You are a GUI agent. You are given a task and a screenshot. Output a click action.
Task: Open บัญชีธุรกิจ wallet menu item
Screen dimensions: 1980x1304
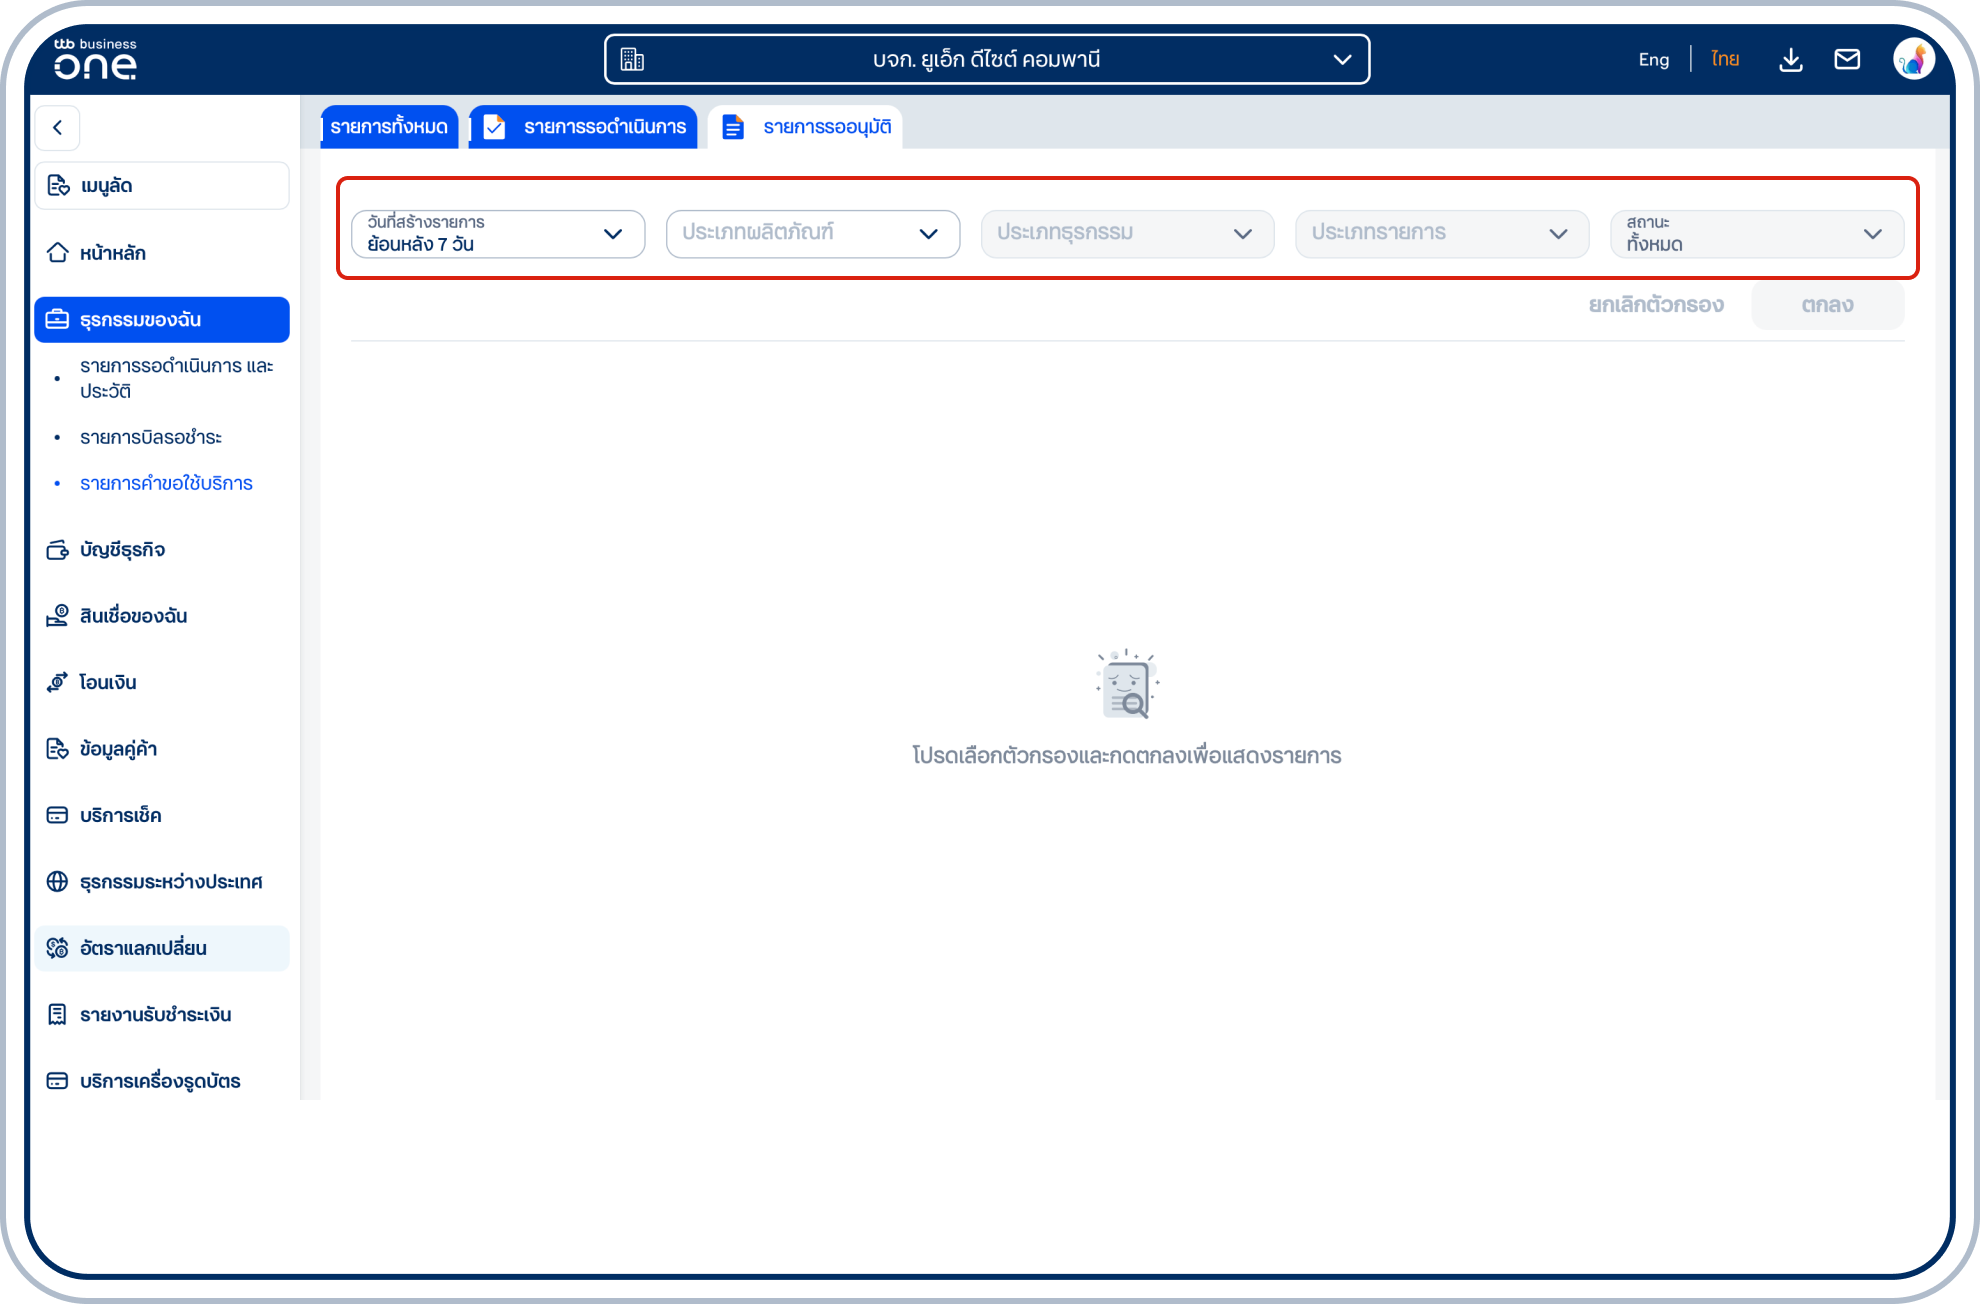tap(122, 550)
